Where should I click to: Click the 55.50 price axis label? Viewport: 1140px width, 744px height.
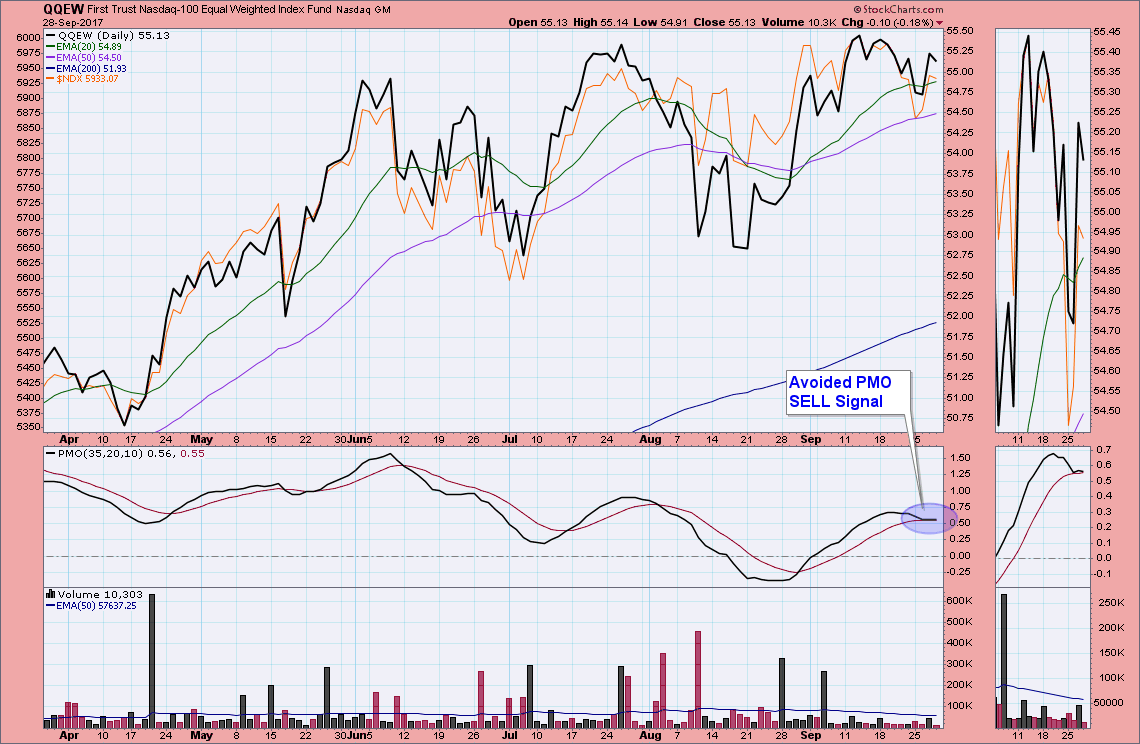click(x=960, y=31)
